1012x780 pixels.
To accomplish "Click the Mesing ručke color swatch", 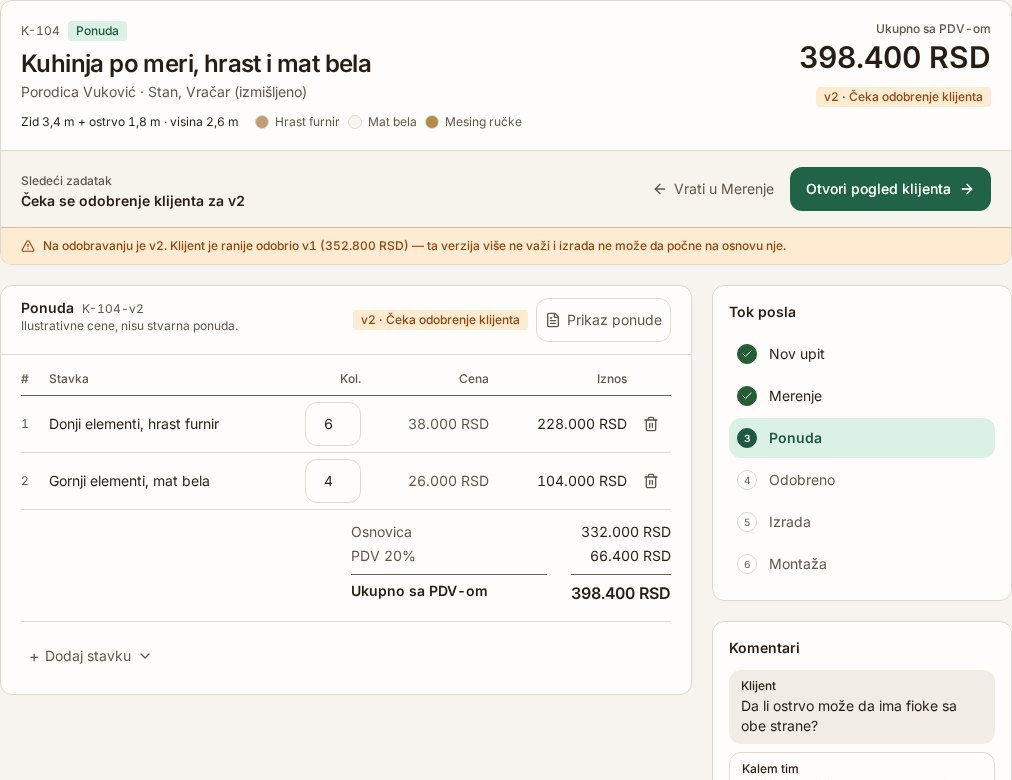I will [x=432, y=122].
